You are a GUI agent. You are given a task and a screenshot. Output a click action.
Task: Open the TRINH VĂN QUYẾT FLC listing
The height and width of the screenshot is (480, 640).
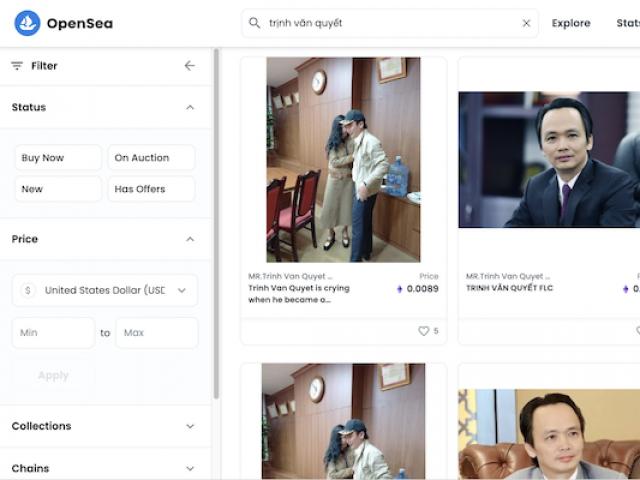click(548, 160)
